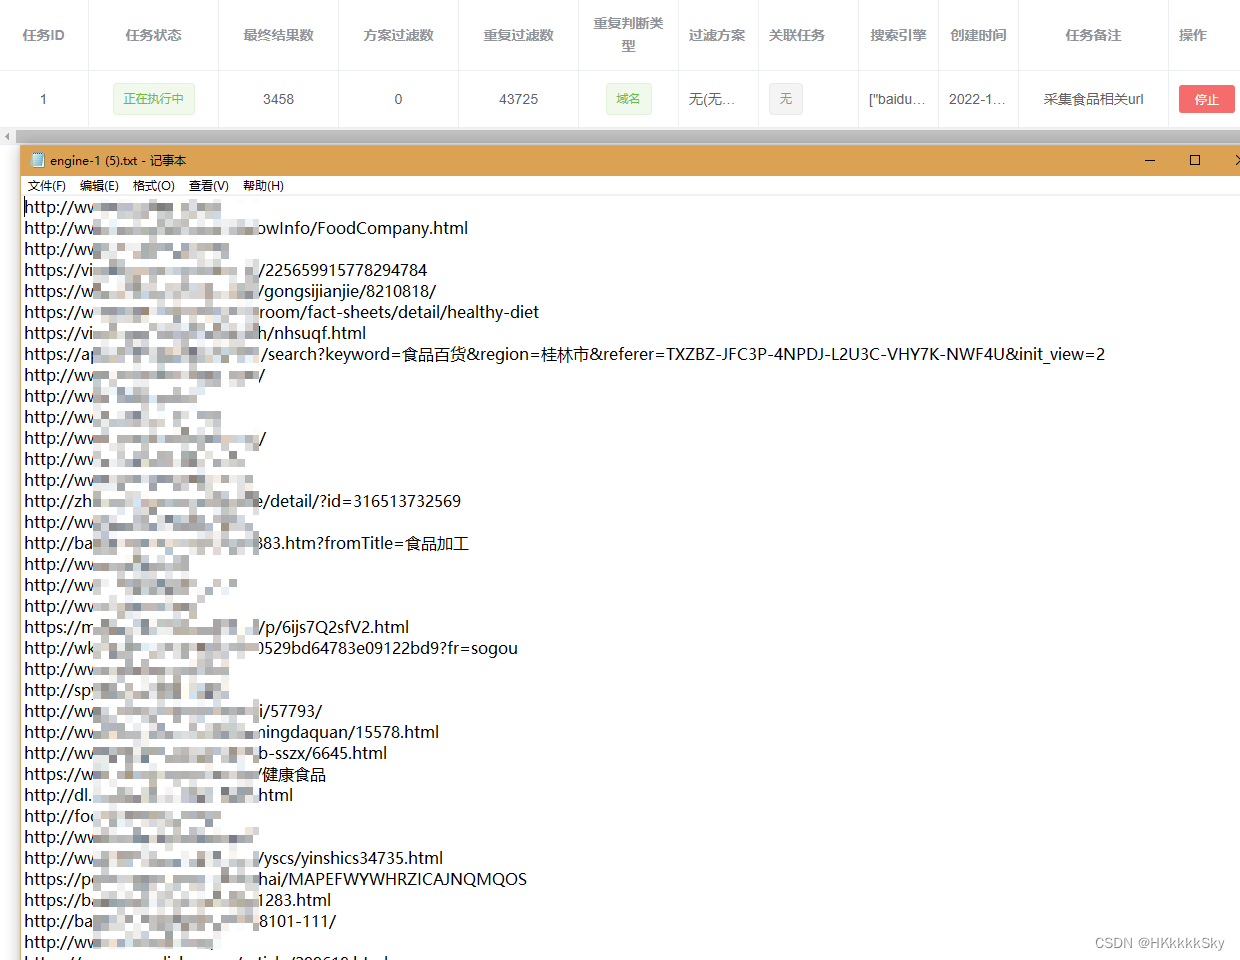Click the line ending /225659915778294784
The width and height of the screenshot is (1240, 960).
pyautogui.click(x=226, y=270)
